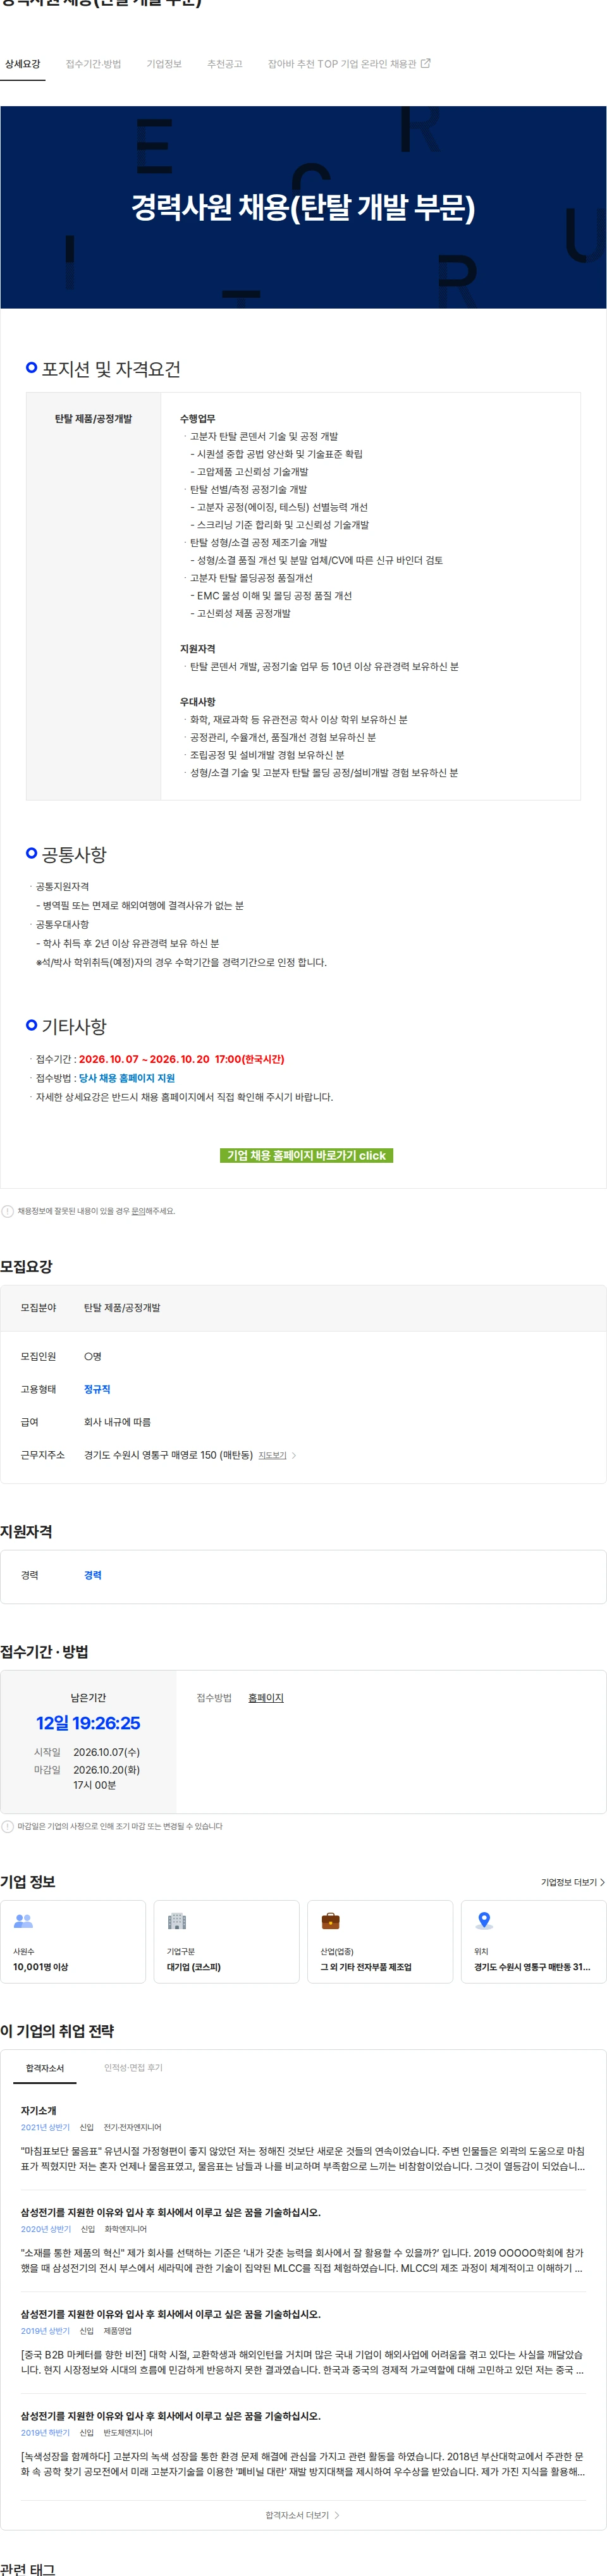Screen dimensions: 607x2576
Task: Select the 대기업 (코스피) card
Action: 227,1941
